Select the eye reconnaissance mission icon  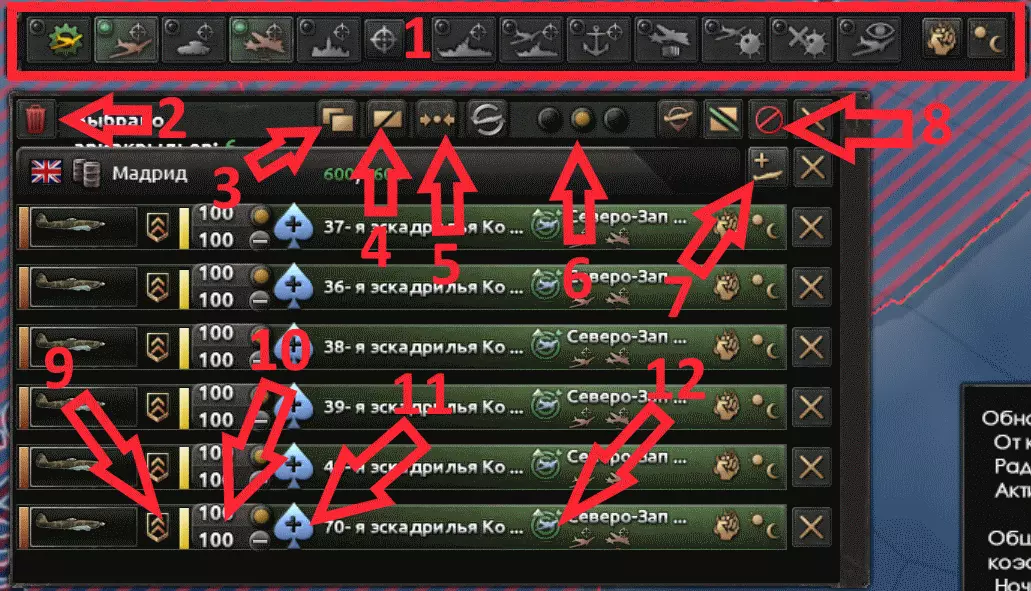tap(869, 40)
